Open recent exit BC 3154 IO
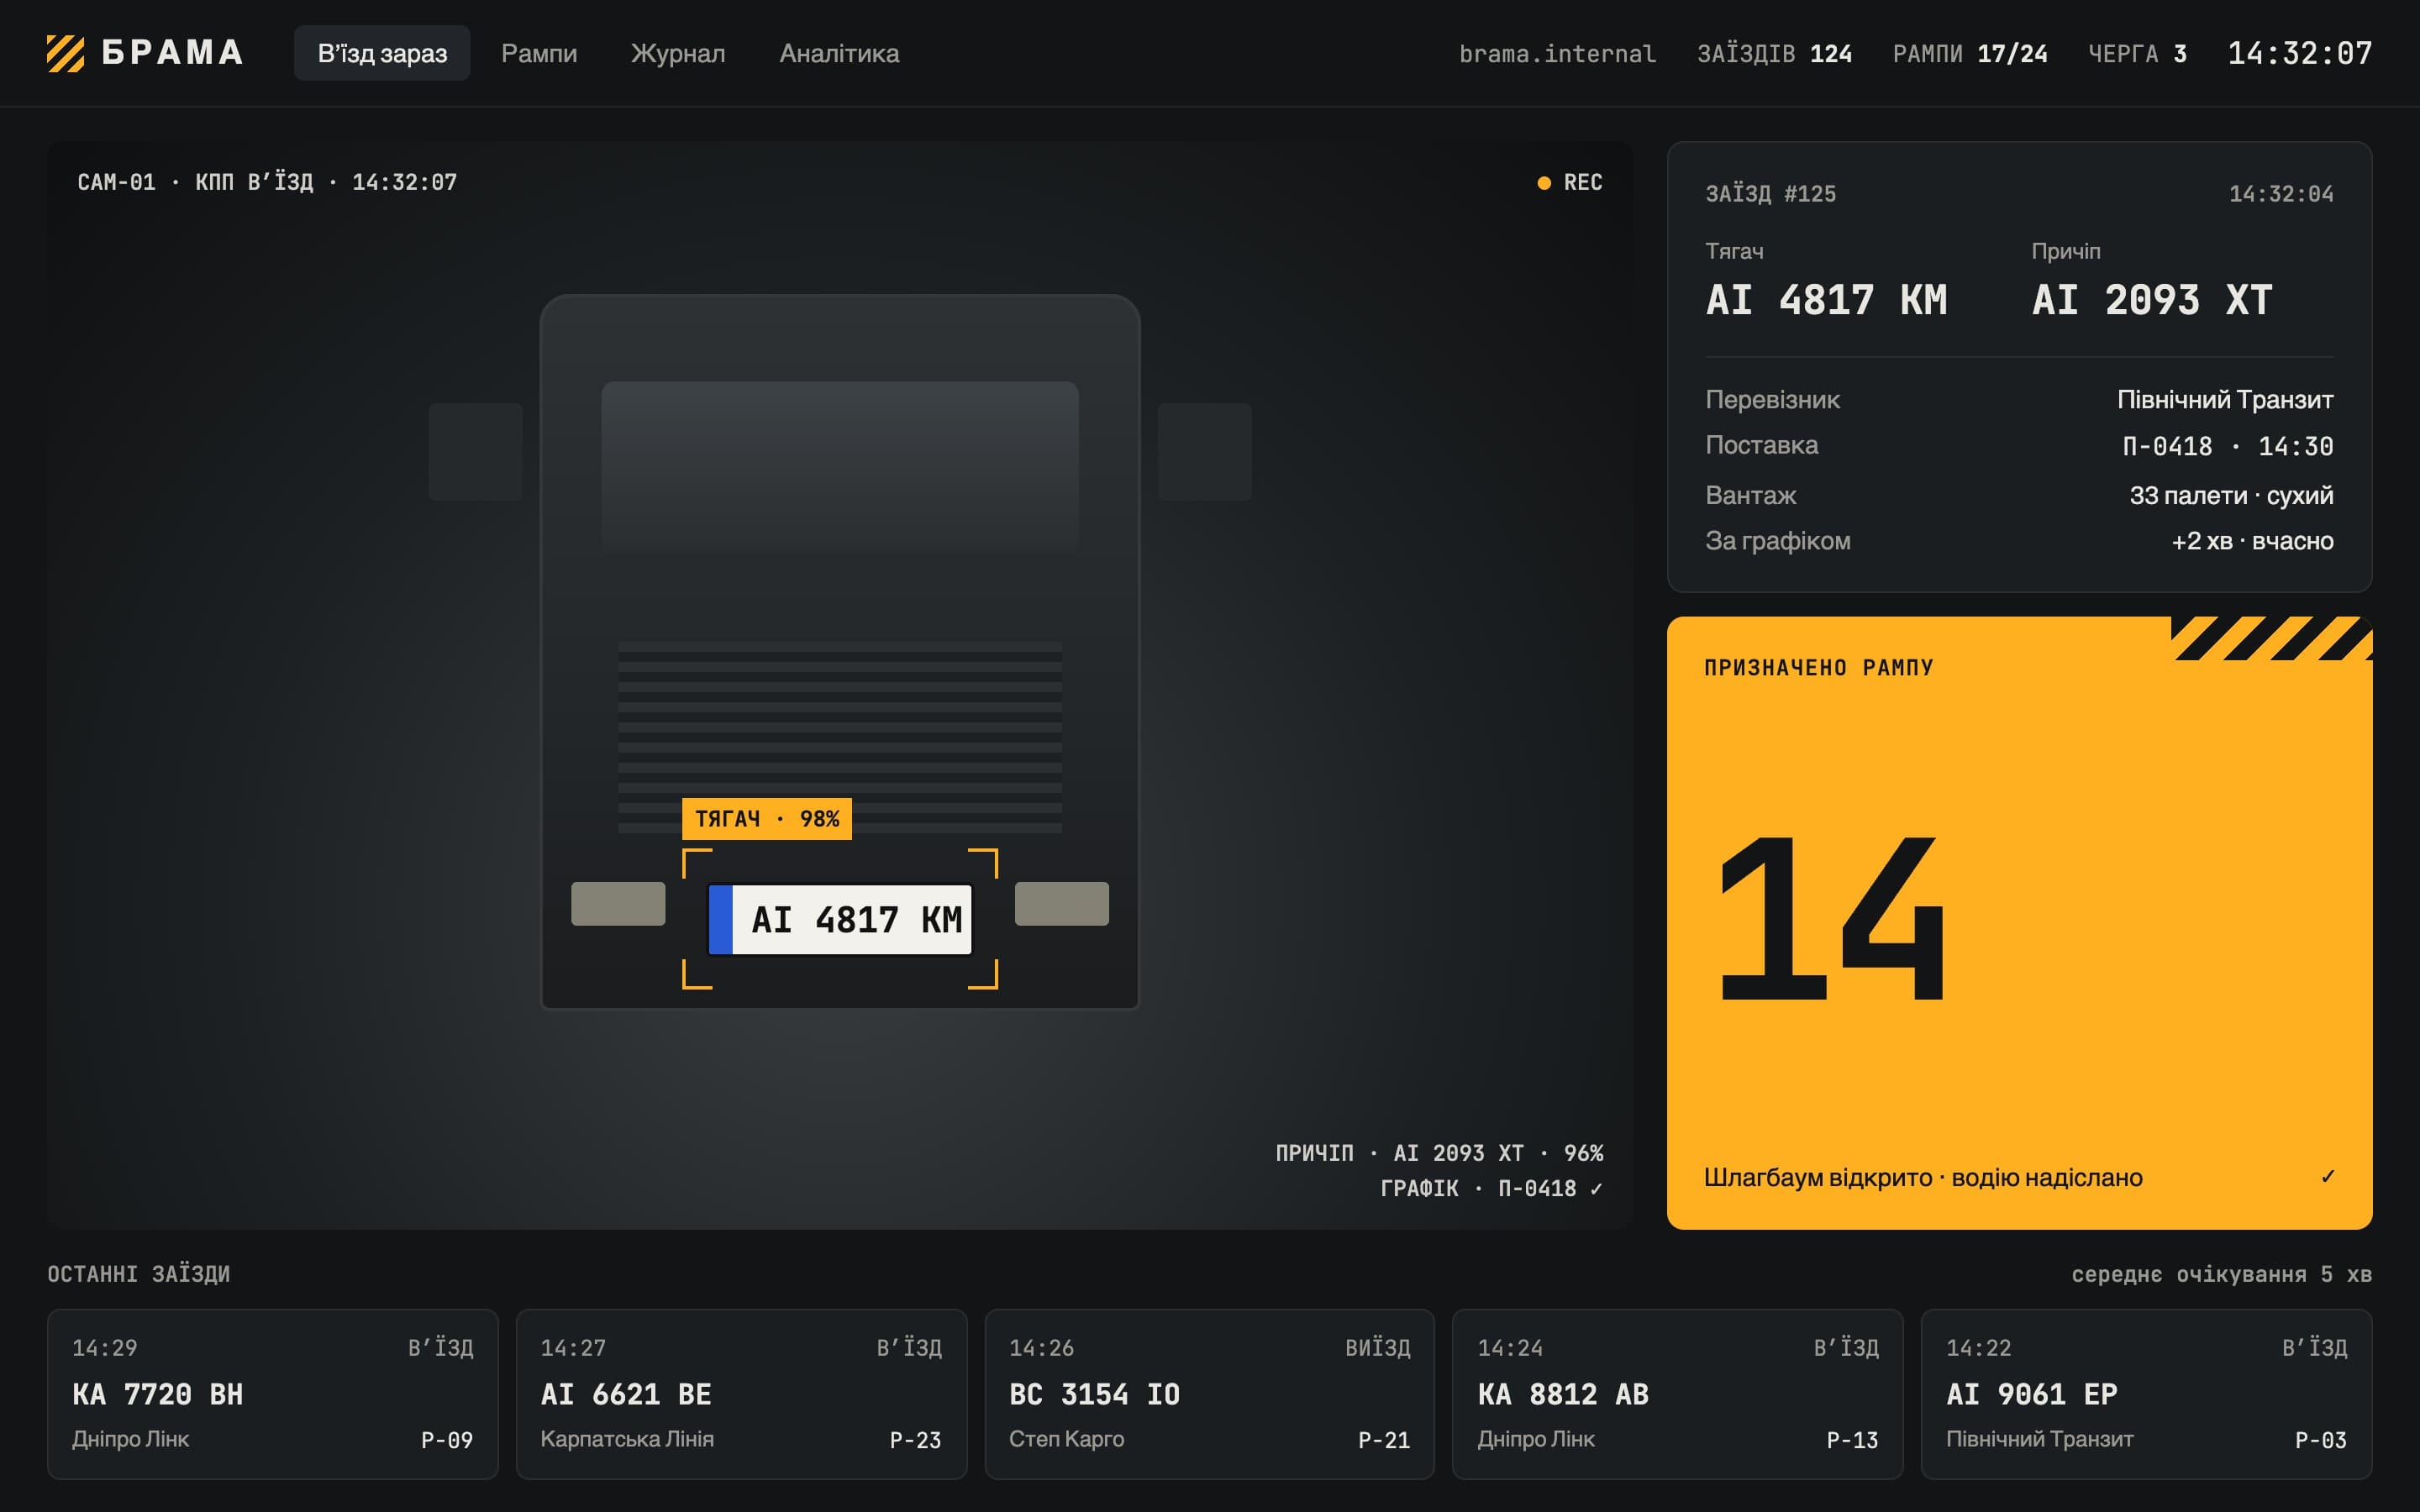2420x1512 pixels. [x=1209, y=1394]
